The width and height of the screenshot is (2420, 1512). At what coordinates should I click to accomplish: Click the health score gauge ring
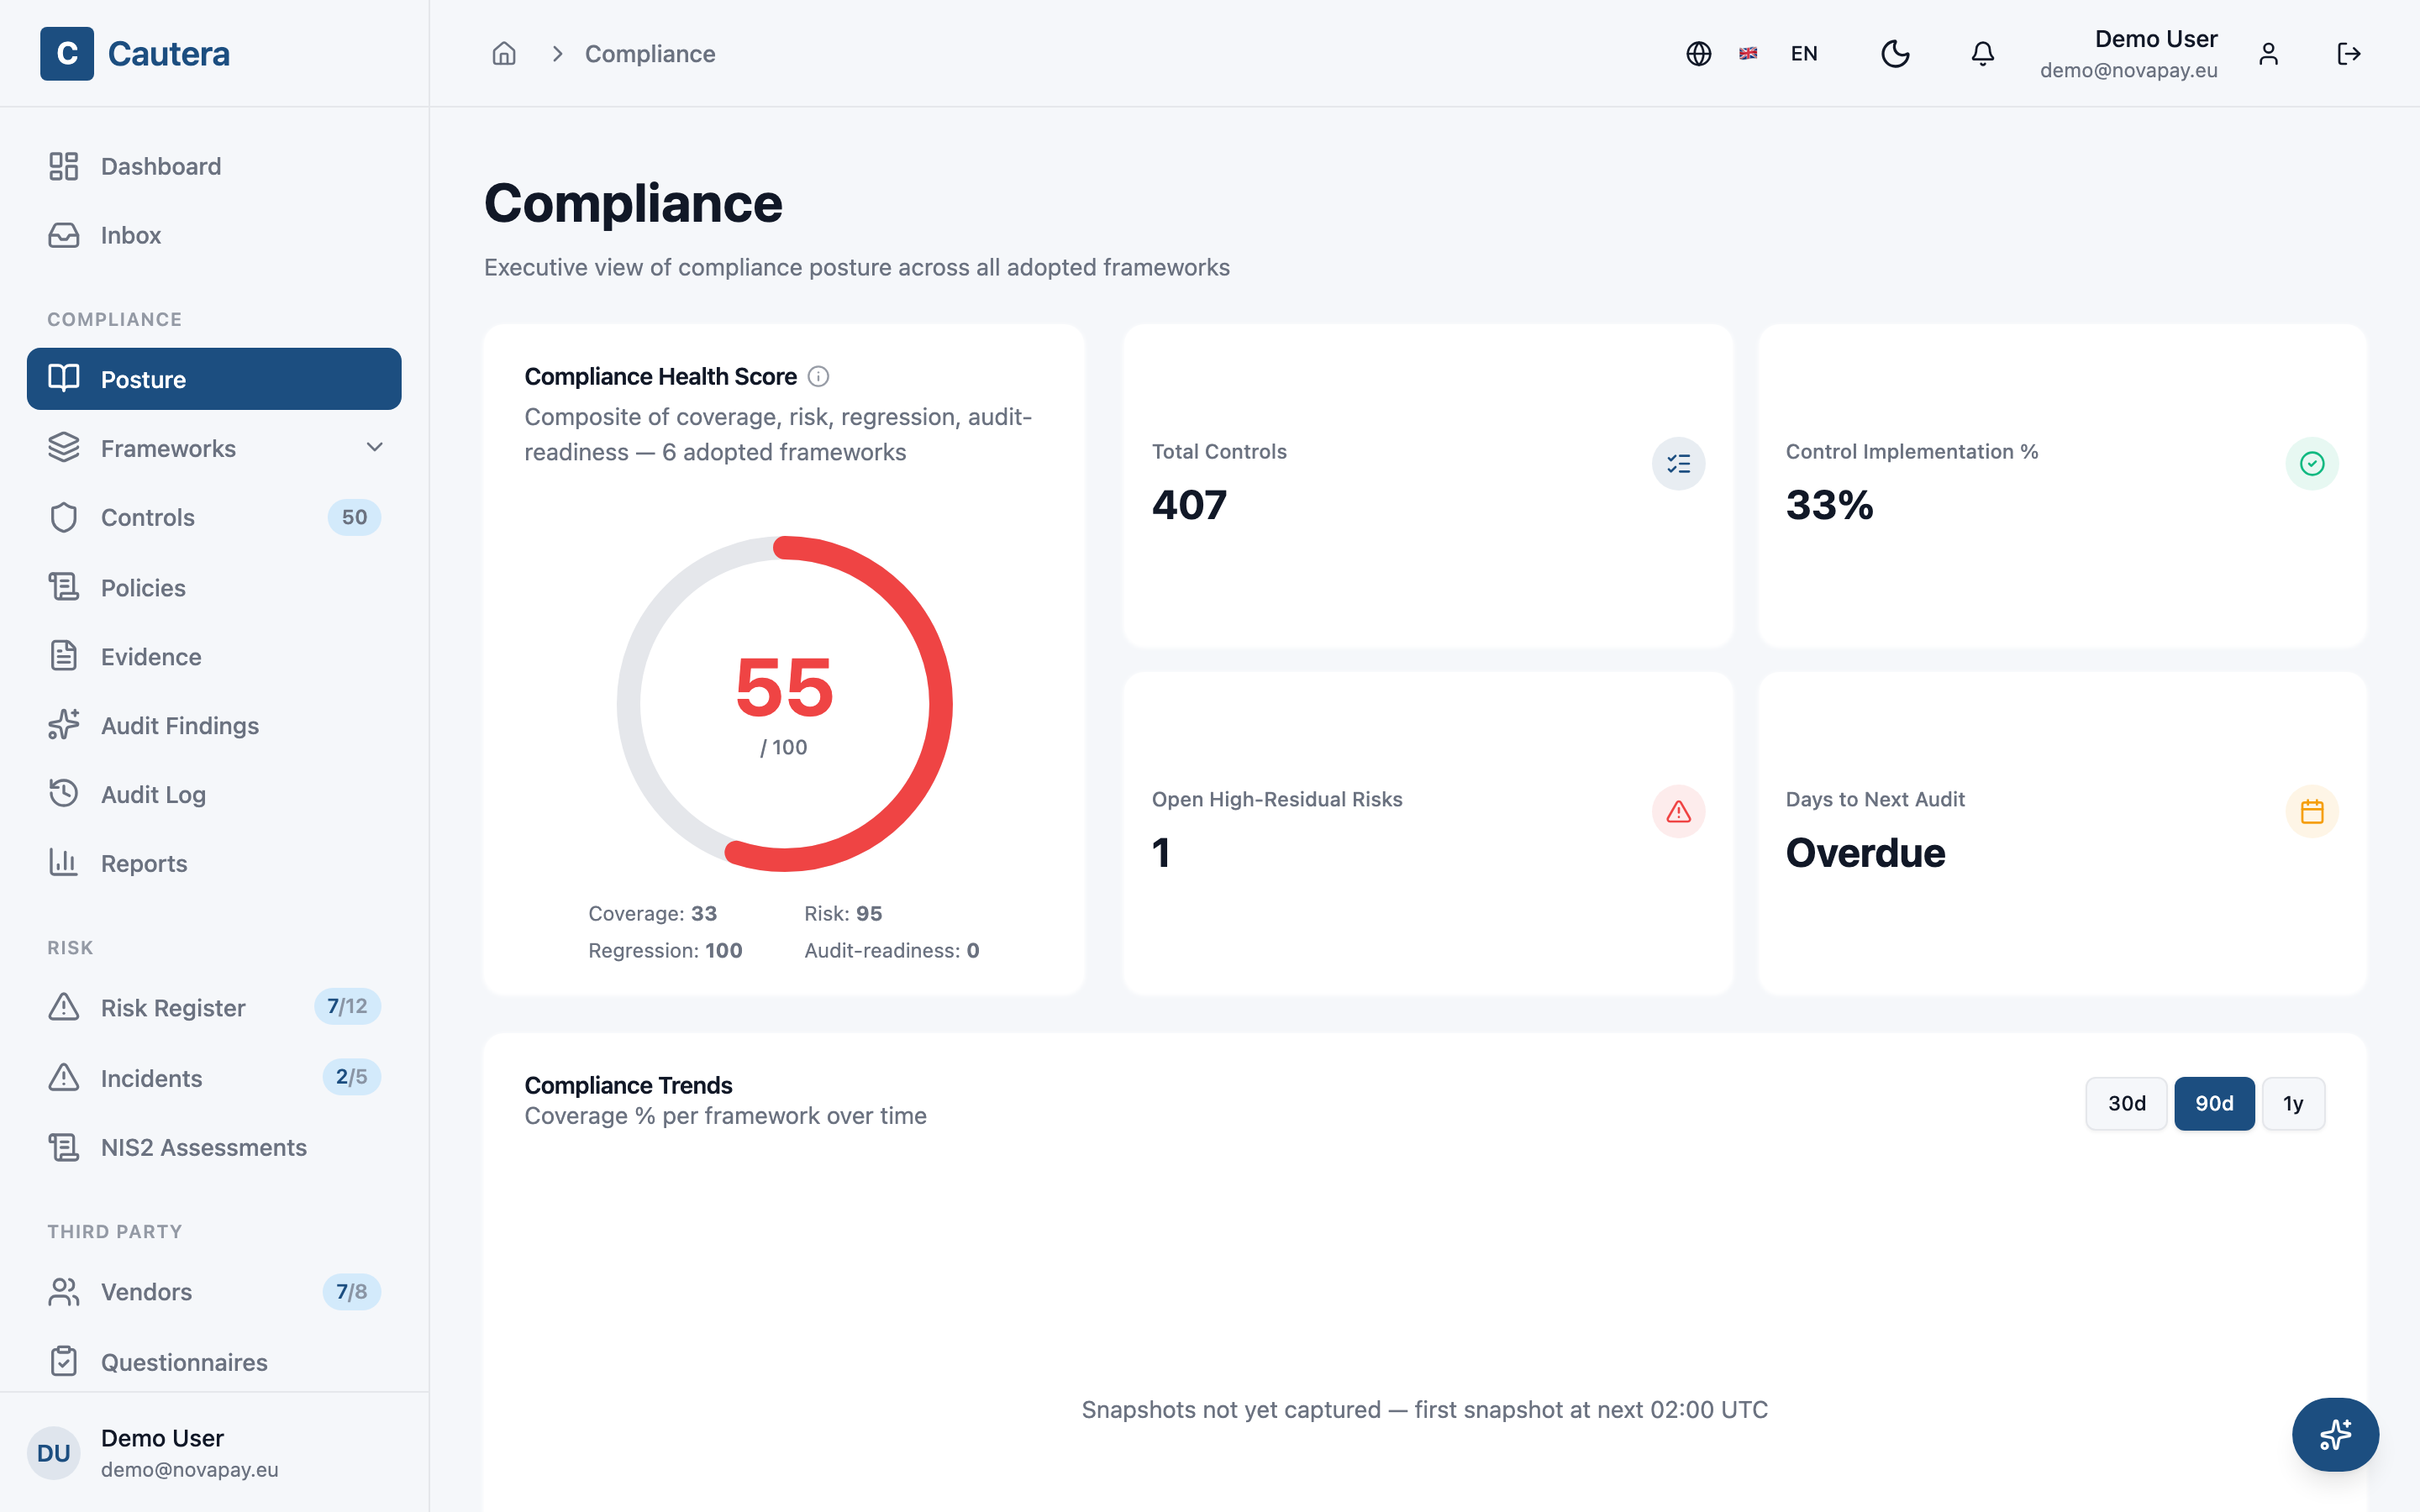click(784, 704)
